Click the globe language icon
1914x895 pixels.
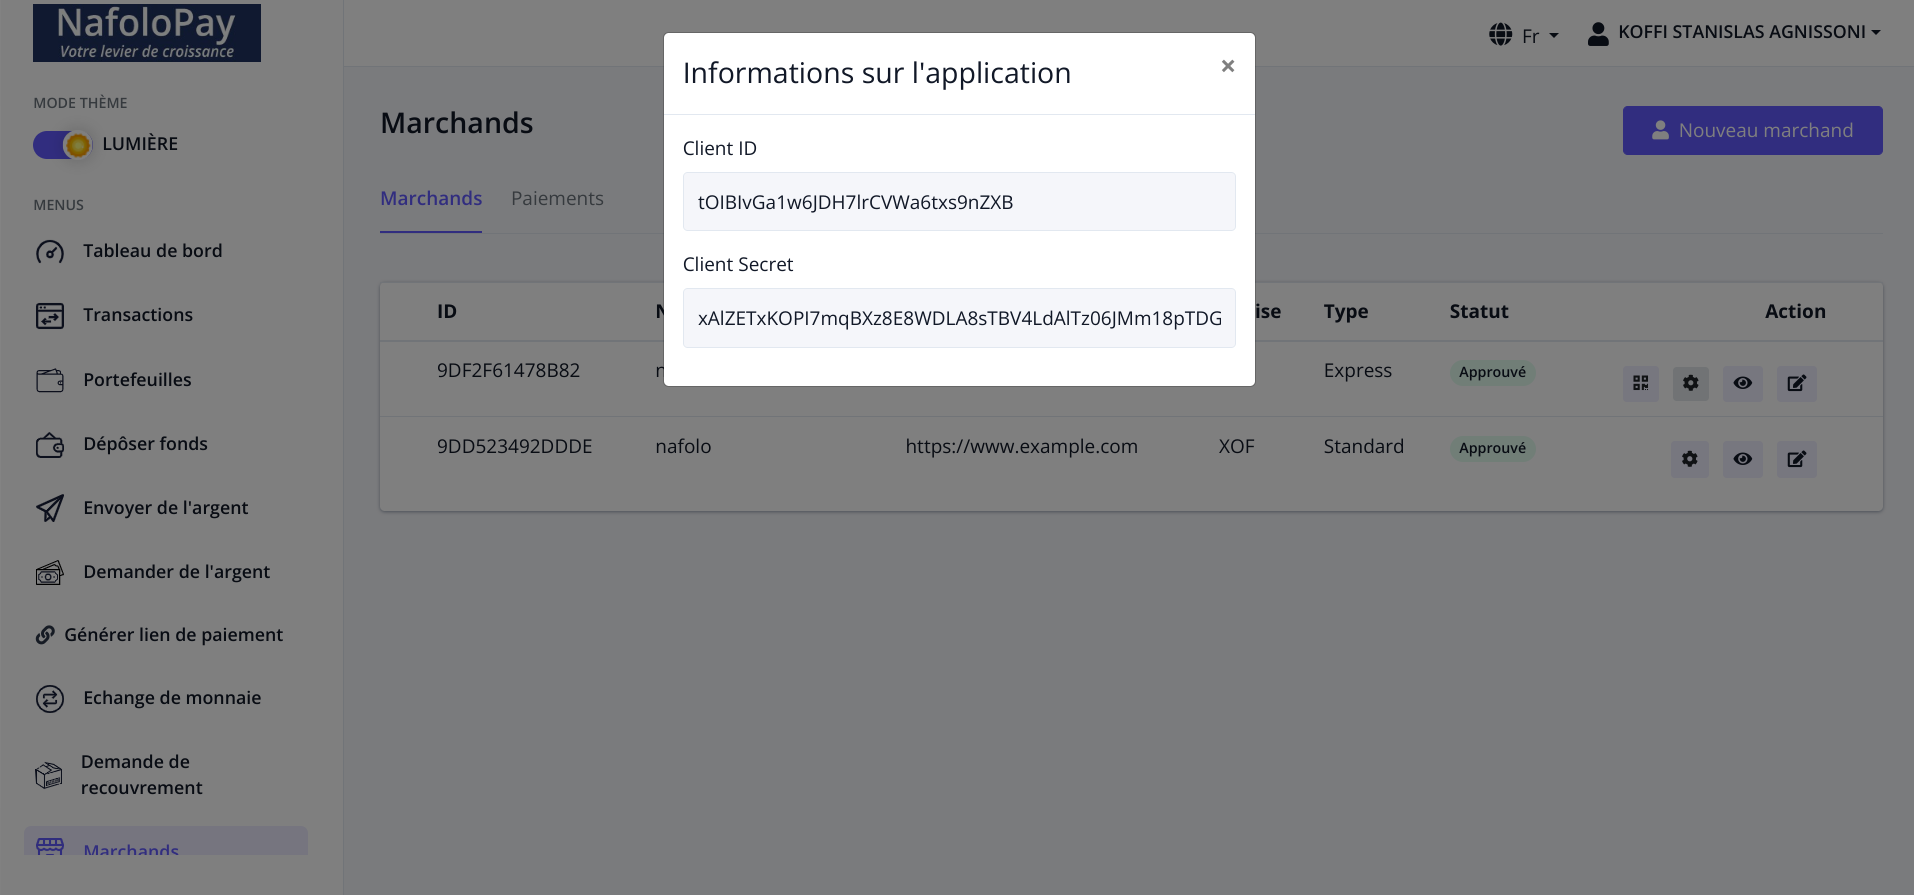1500,35
